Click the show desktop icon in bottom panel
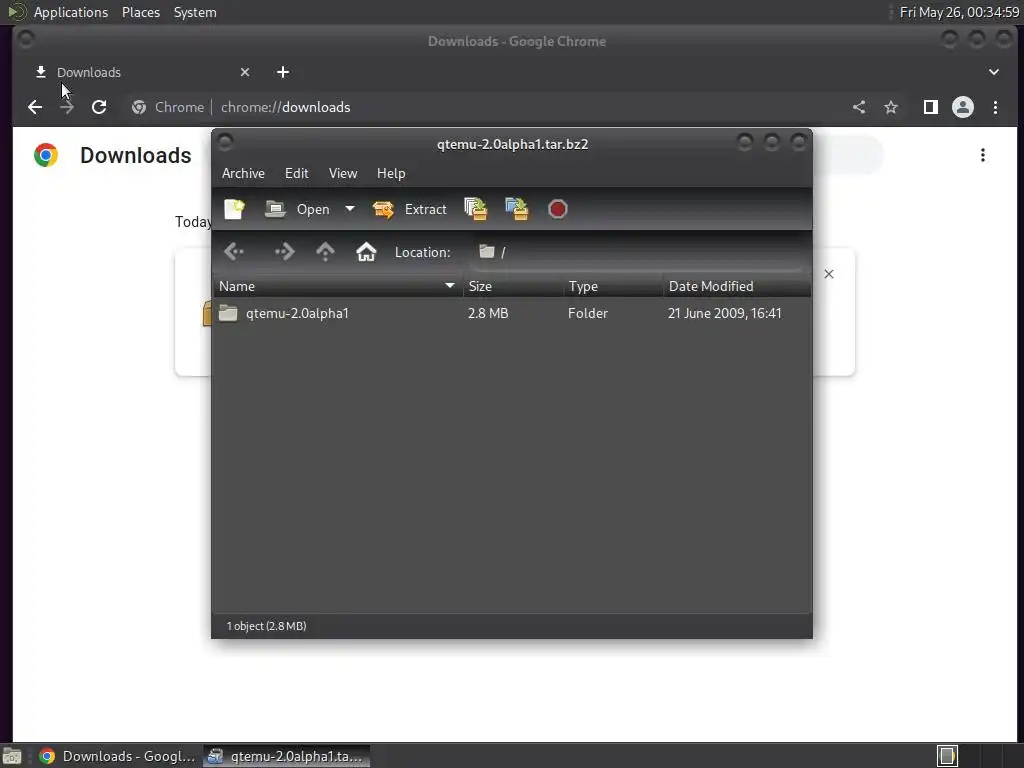This screenshot has width=1024, height=768. 12,756
